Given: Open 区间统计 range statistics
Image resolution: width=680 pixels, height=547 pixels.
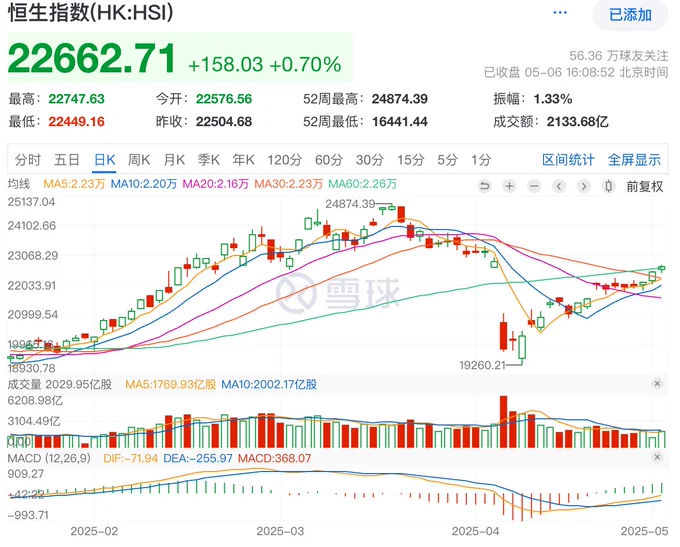Looking at the screenshot, I should point(568,160).
